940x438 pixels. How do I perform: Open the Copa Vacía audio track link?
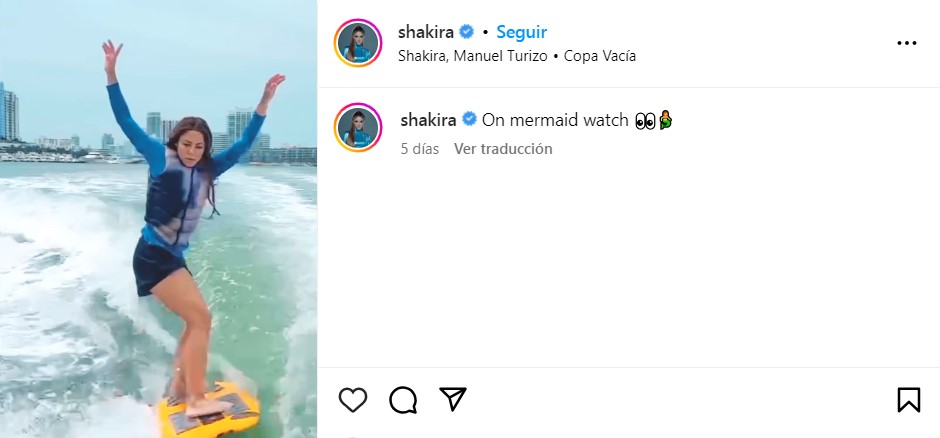(x=600, y=56)
